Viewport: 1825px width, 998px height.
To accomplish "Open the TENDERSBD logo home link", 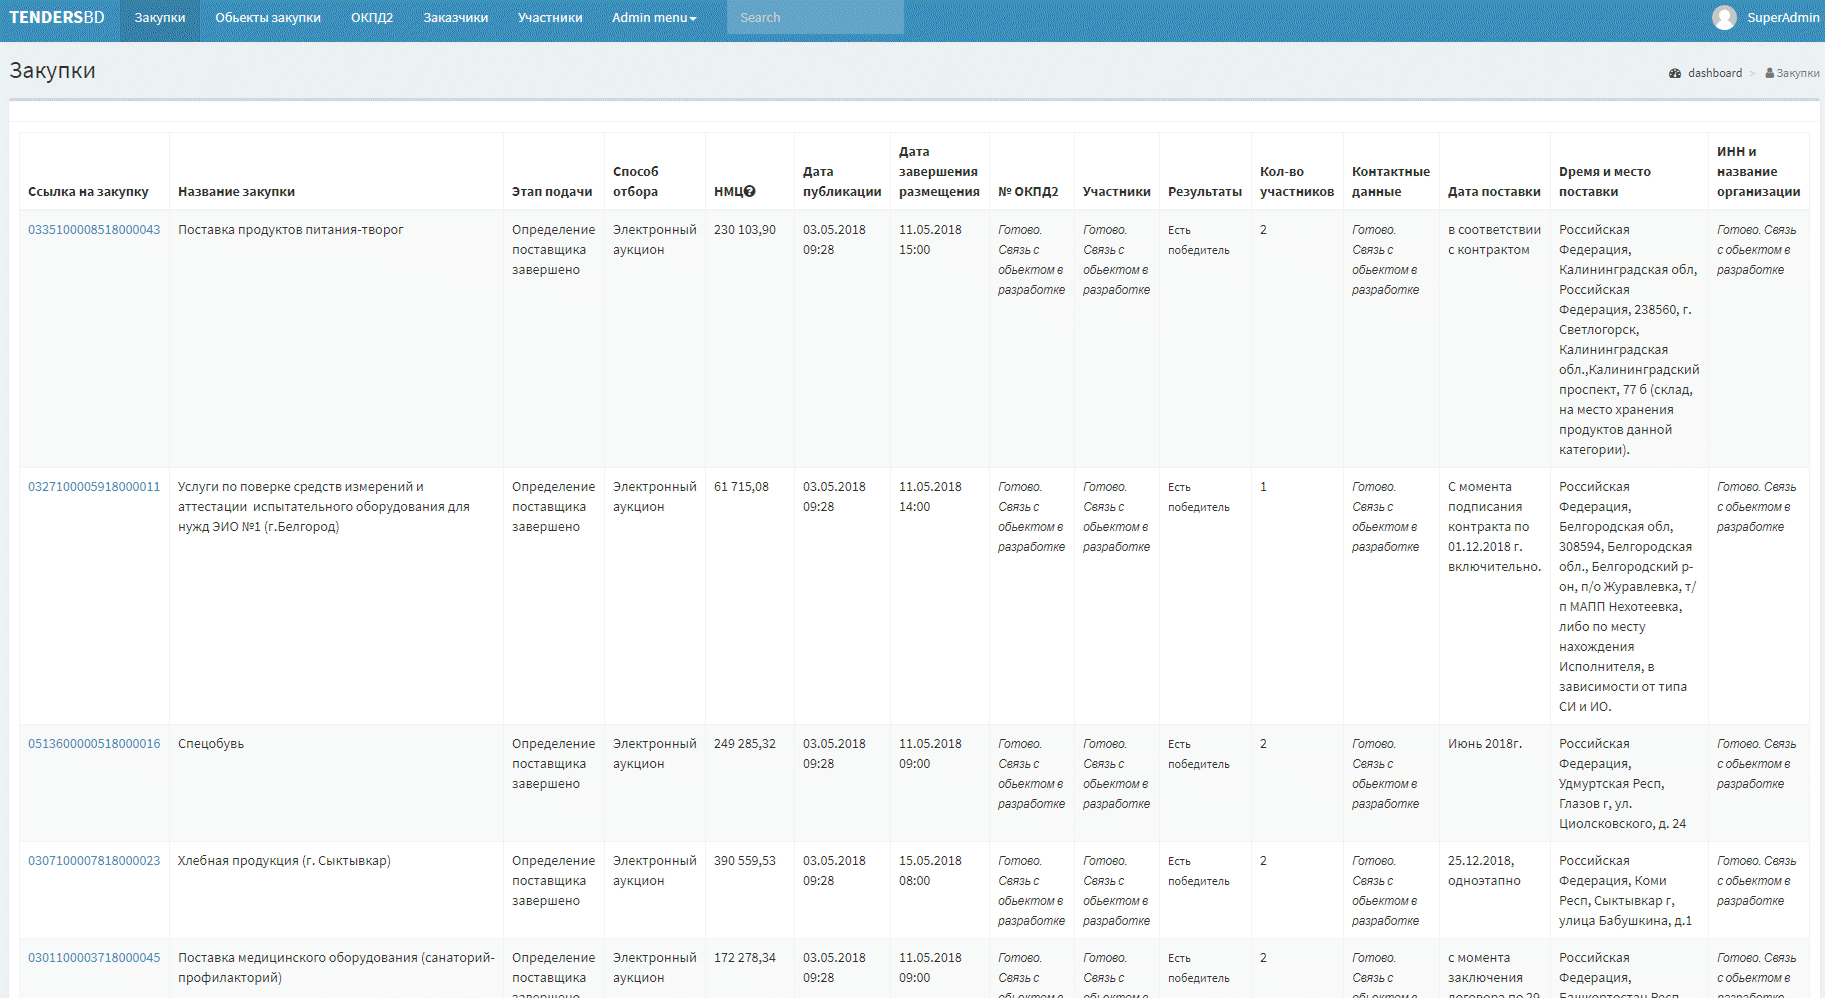I will [x=57, y=17].
